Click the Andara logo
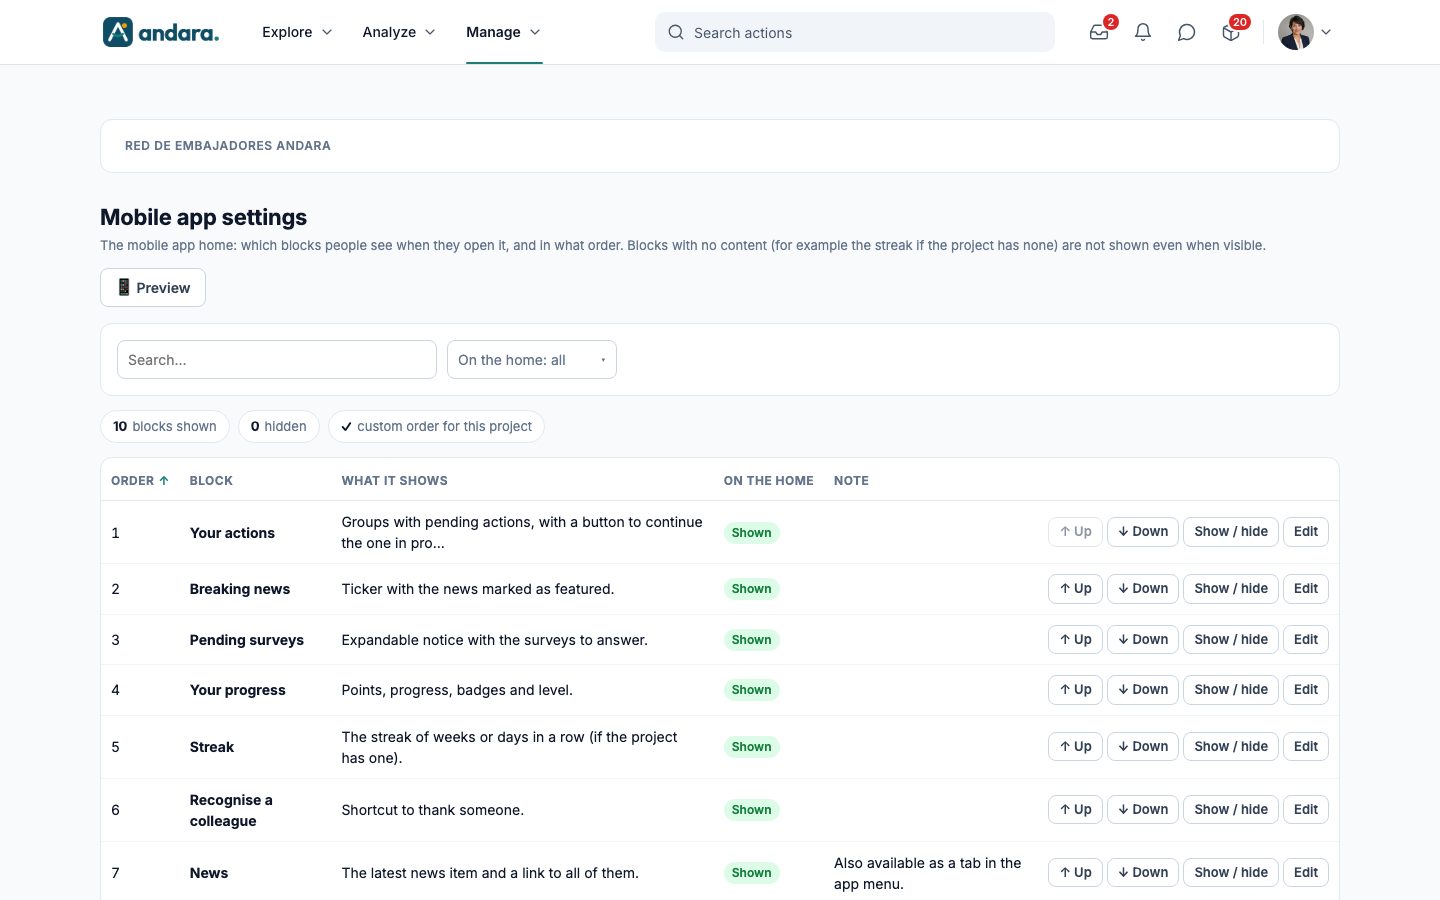The width and height of the screenshot is (1440, 900). [x=161, y=32]
